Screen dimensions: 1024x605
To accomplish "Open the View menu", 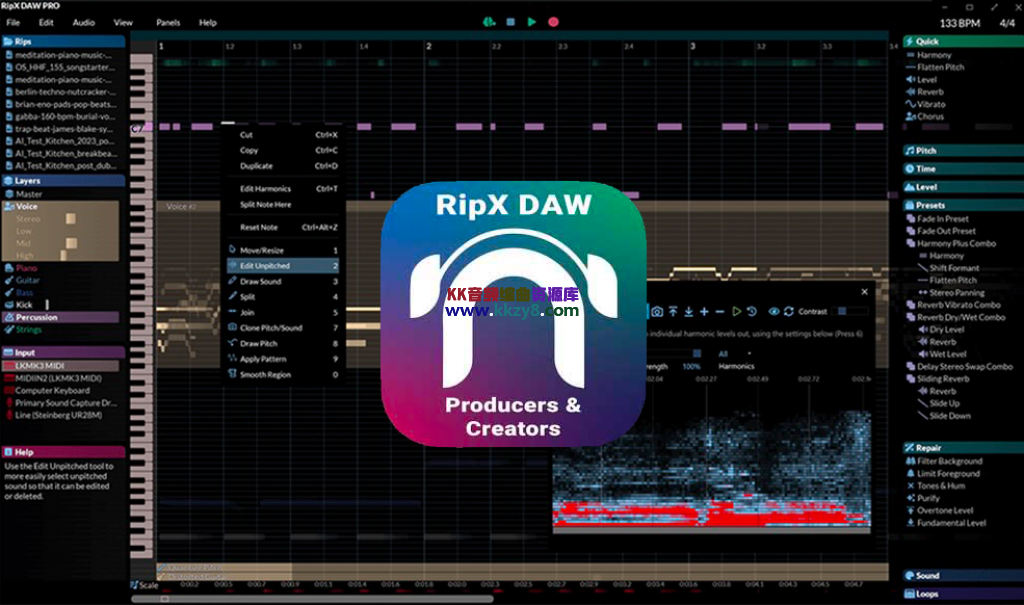I will [123, 22].
